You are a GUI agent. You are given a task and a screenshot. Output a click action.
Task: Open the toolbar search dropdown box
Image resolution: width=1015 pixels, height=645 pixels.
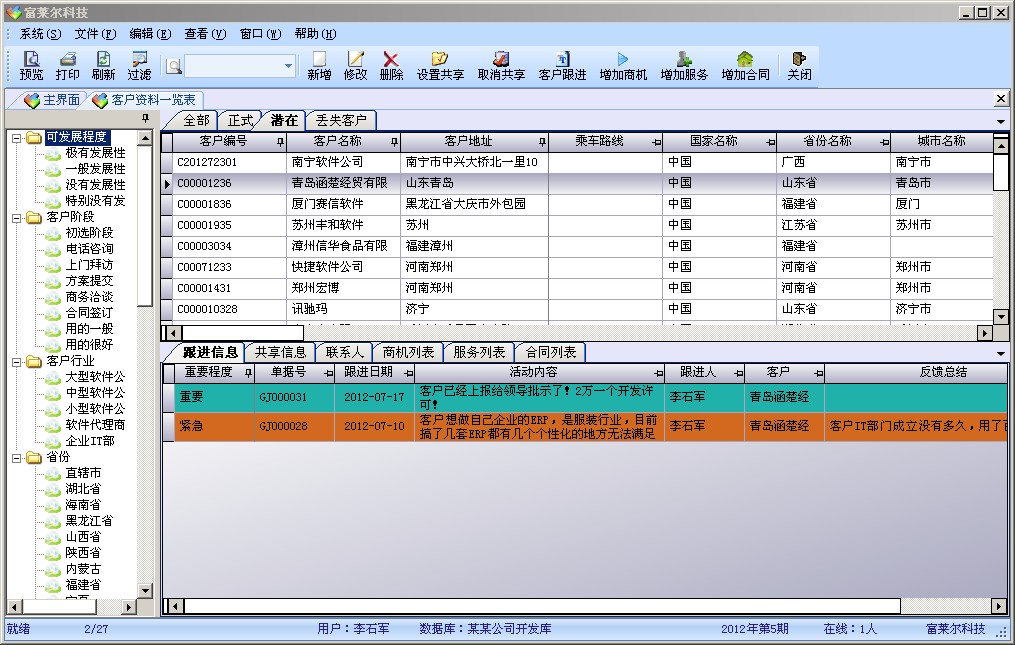(289, 66)
